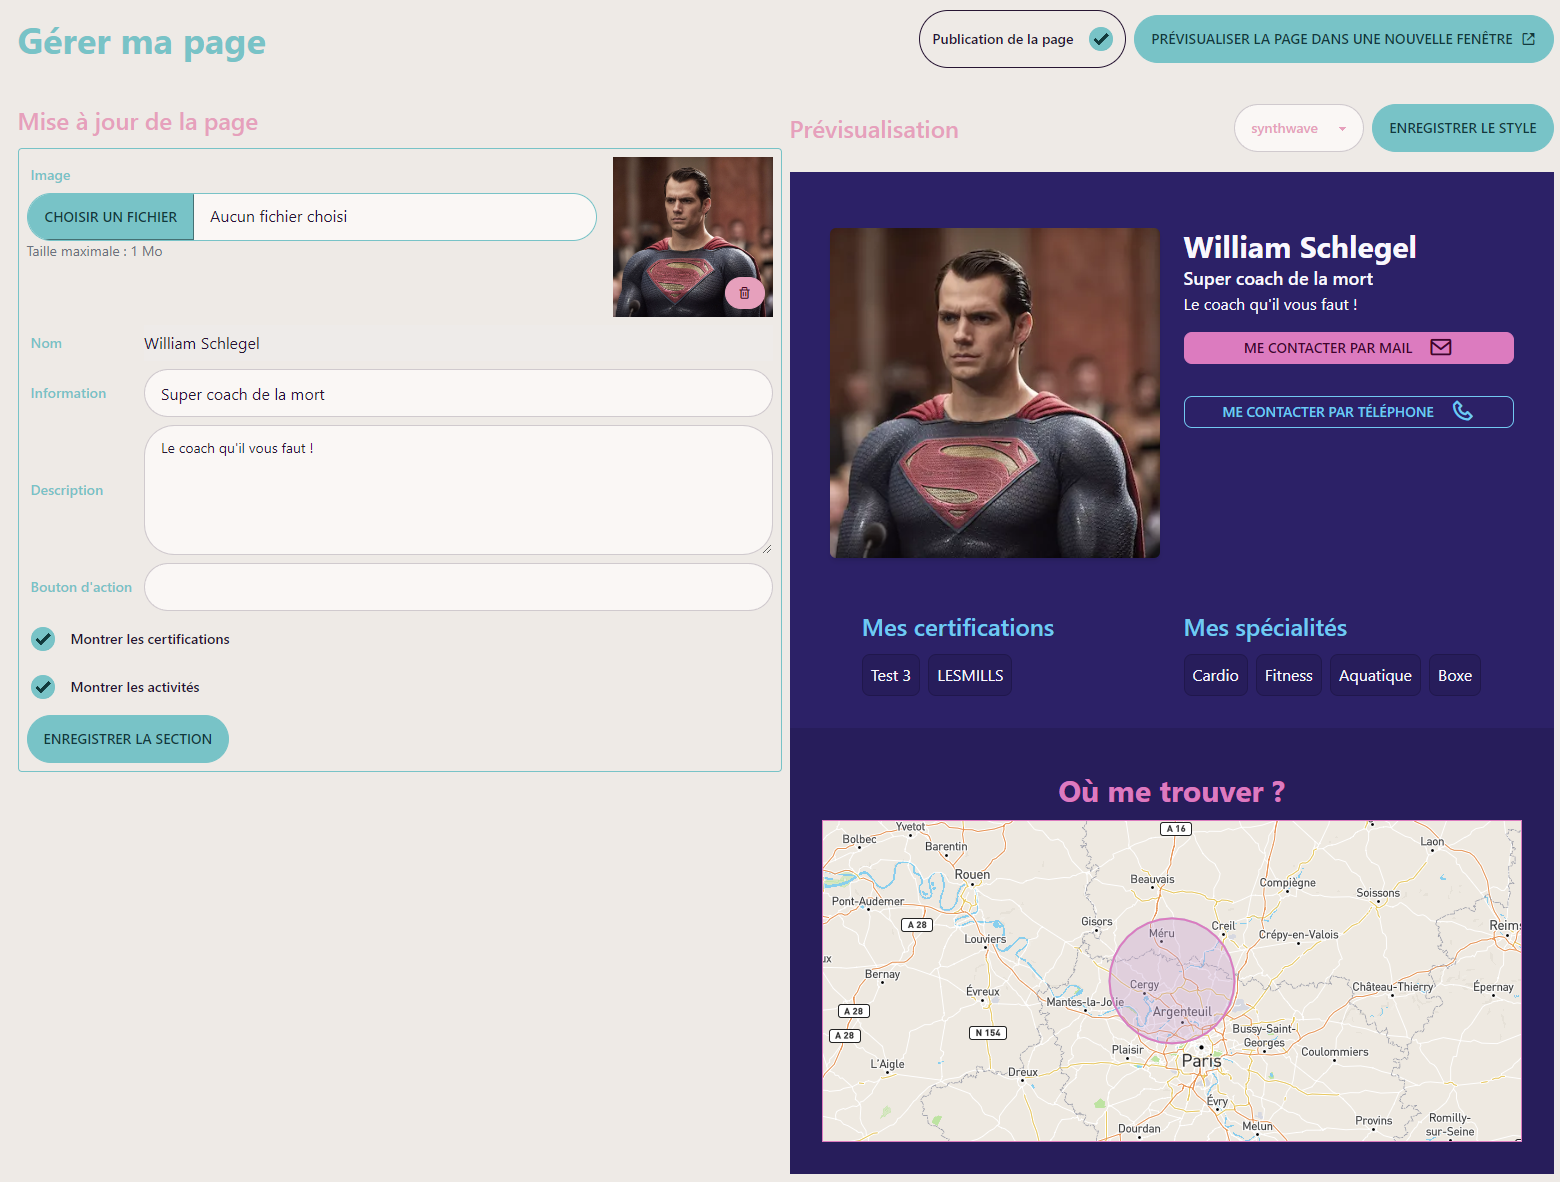Click Château-Thierry label on the map
The height and width of the screenshot is (1182, 1560).
click(1392, 987)
